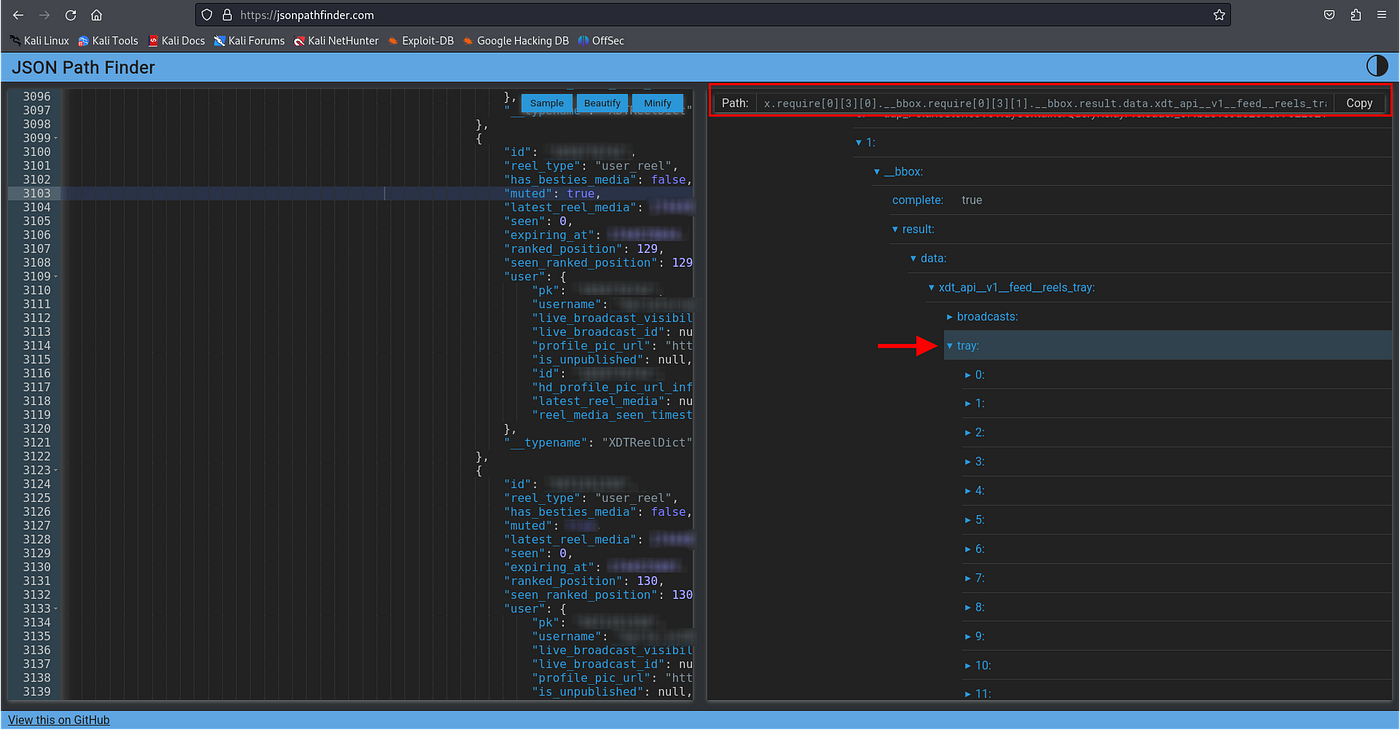
Task: Open the Firefox hamburger menu
Action: [1383, 15]
